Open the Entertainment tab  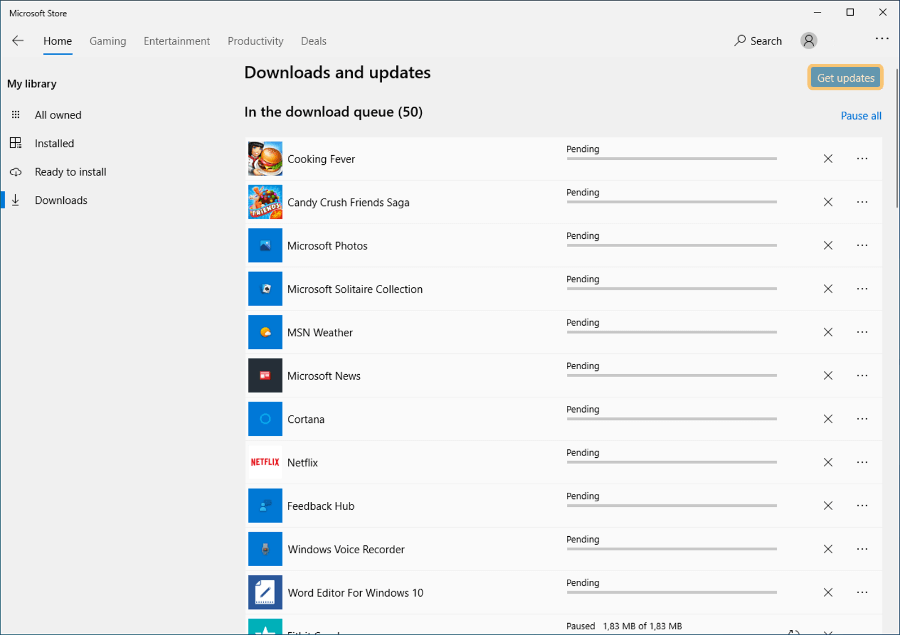(x=177, y=41)
